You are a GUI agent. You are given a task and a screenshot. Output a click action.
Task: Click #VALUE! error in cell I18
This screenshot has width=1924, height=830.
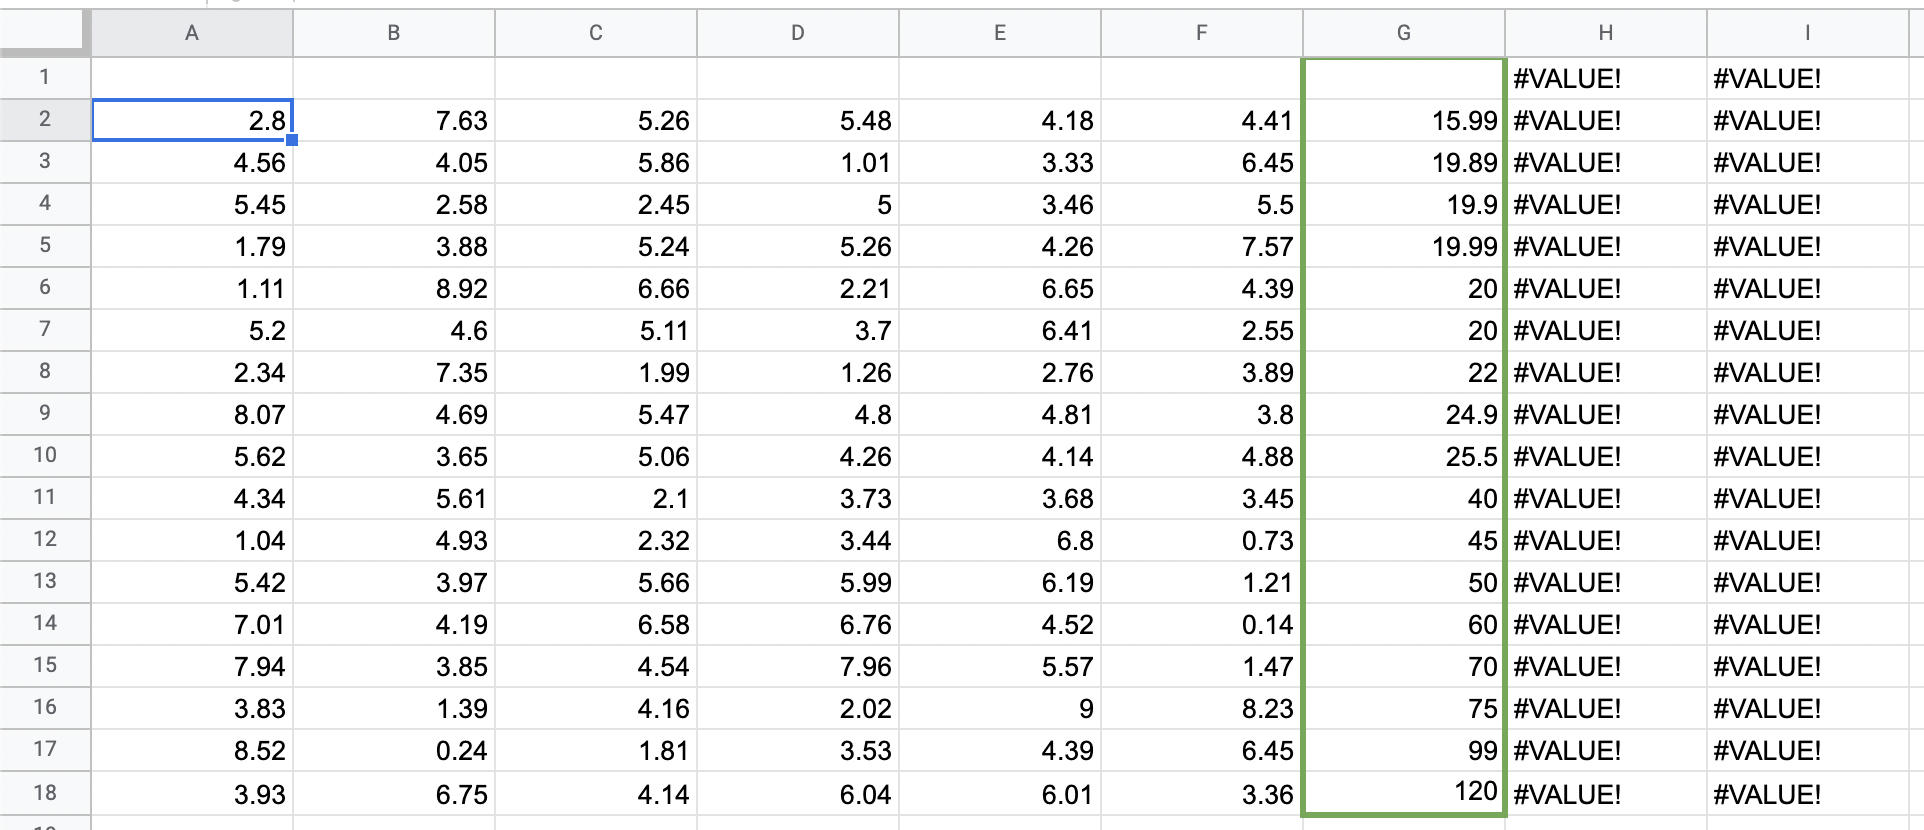[1807, 792]
